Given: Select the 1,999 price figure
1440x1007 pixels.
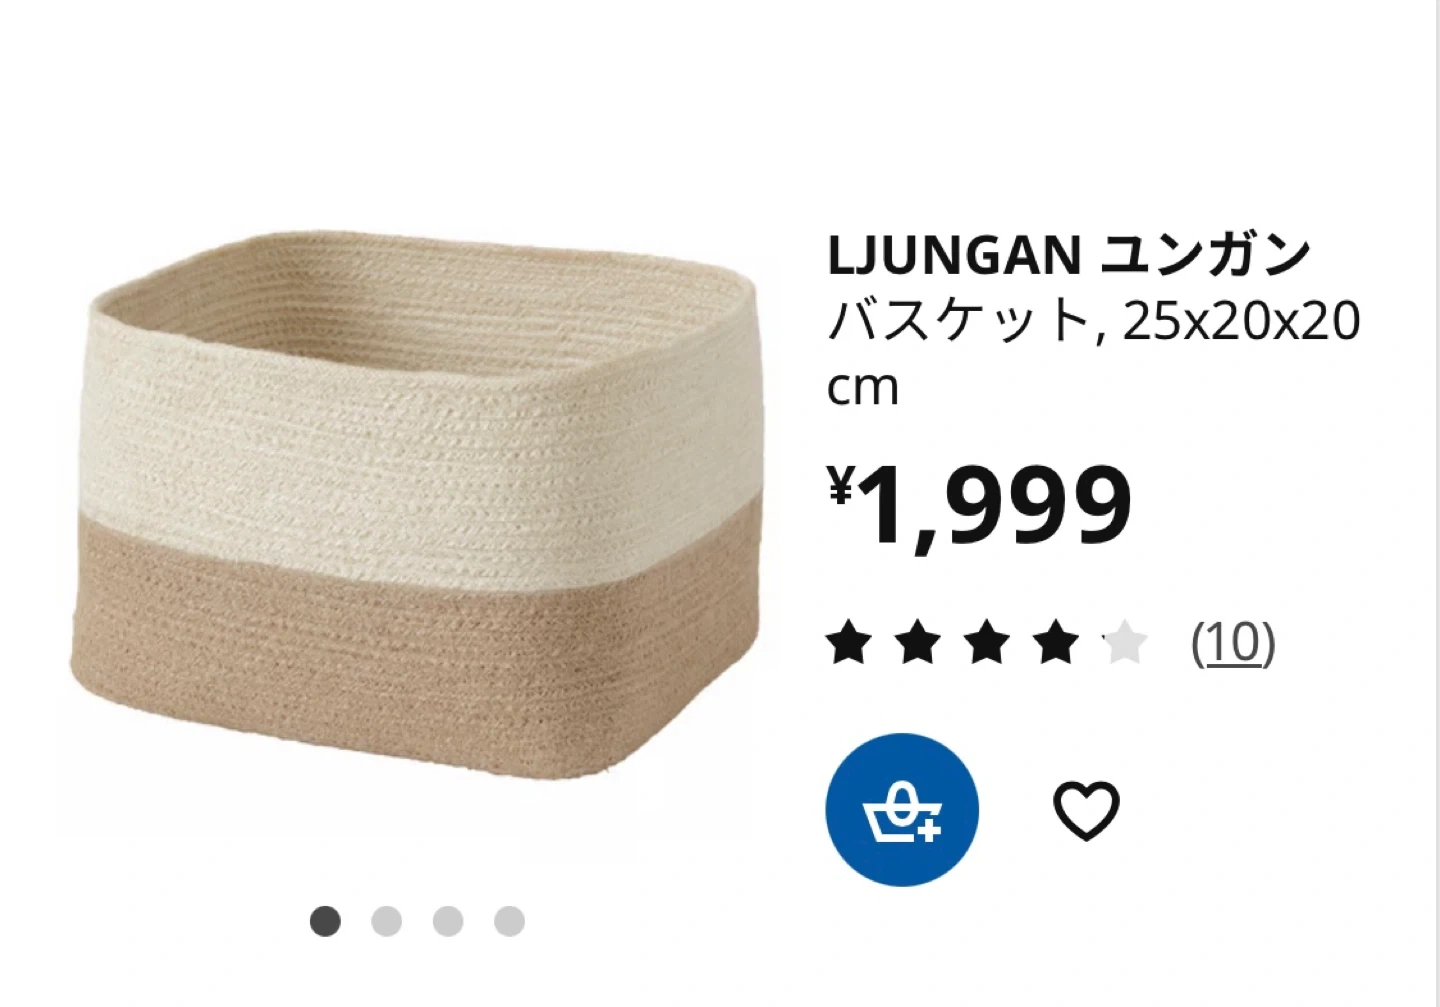Looking at the screenshot, I should pyautogui.click(x=995, y=506).
